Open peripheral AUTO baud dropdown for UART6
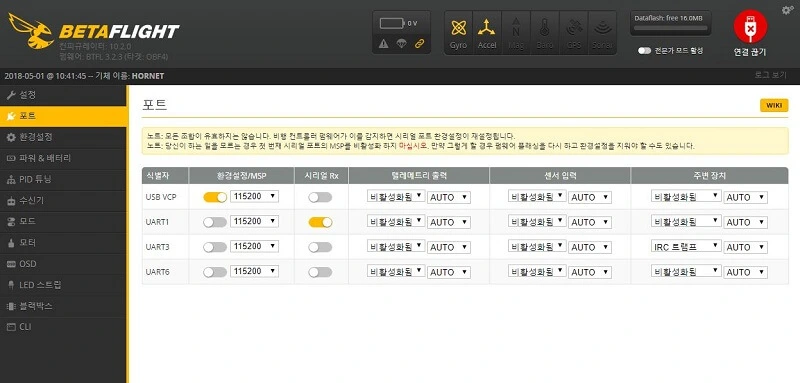Screen dimensions: 800x383 [745, 272]
